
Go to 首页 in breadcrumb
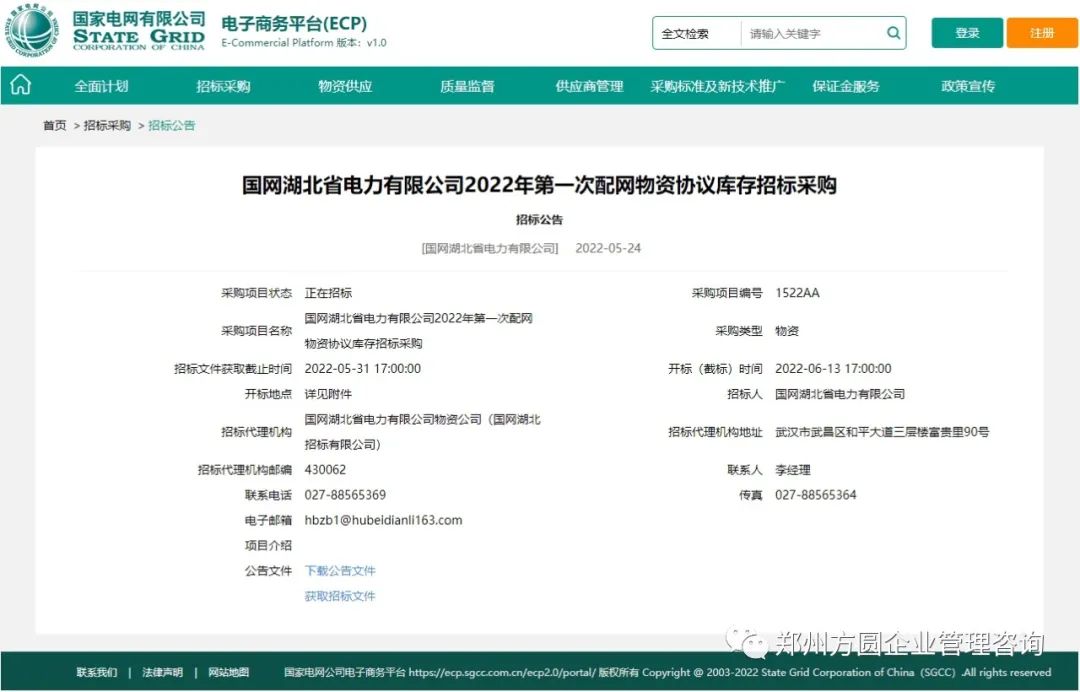54,125
